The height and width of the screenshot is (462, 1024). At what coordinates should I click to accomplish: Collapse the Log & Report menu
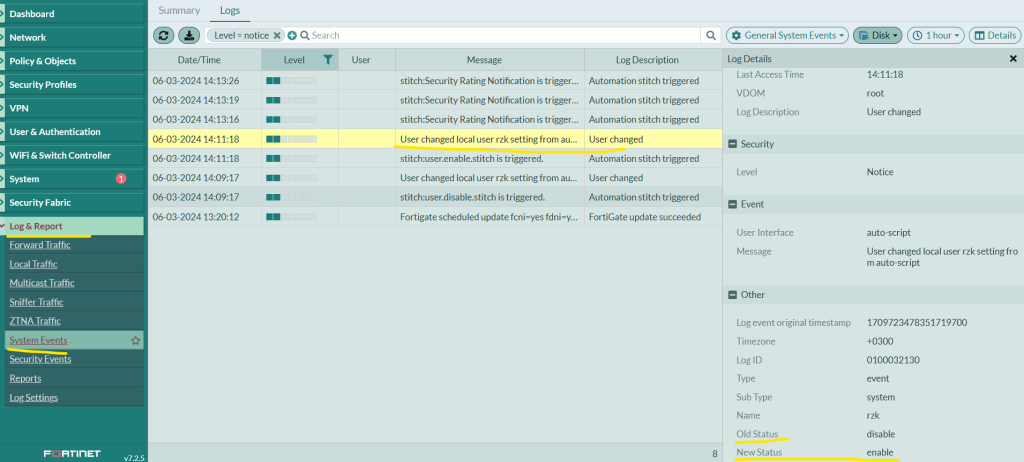coord(72,226)
